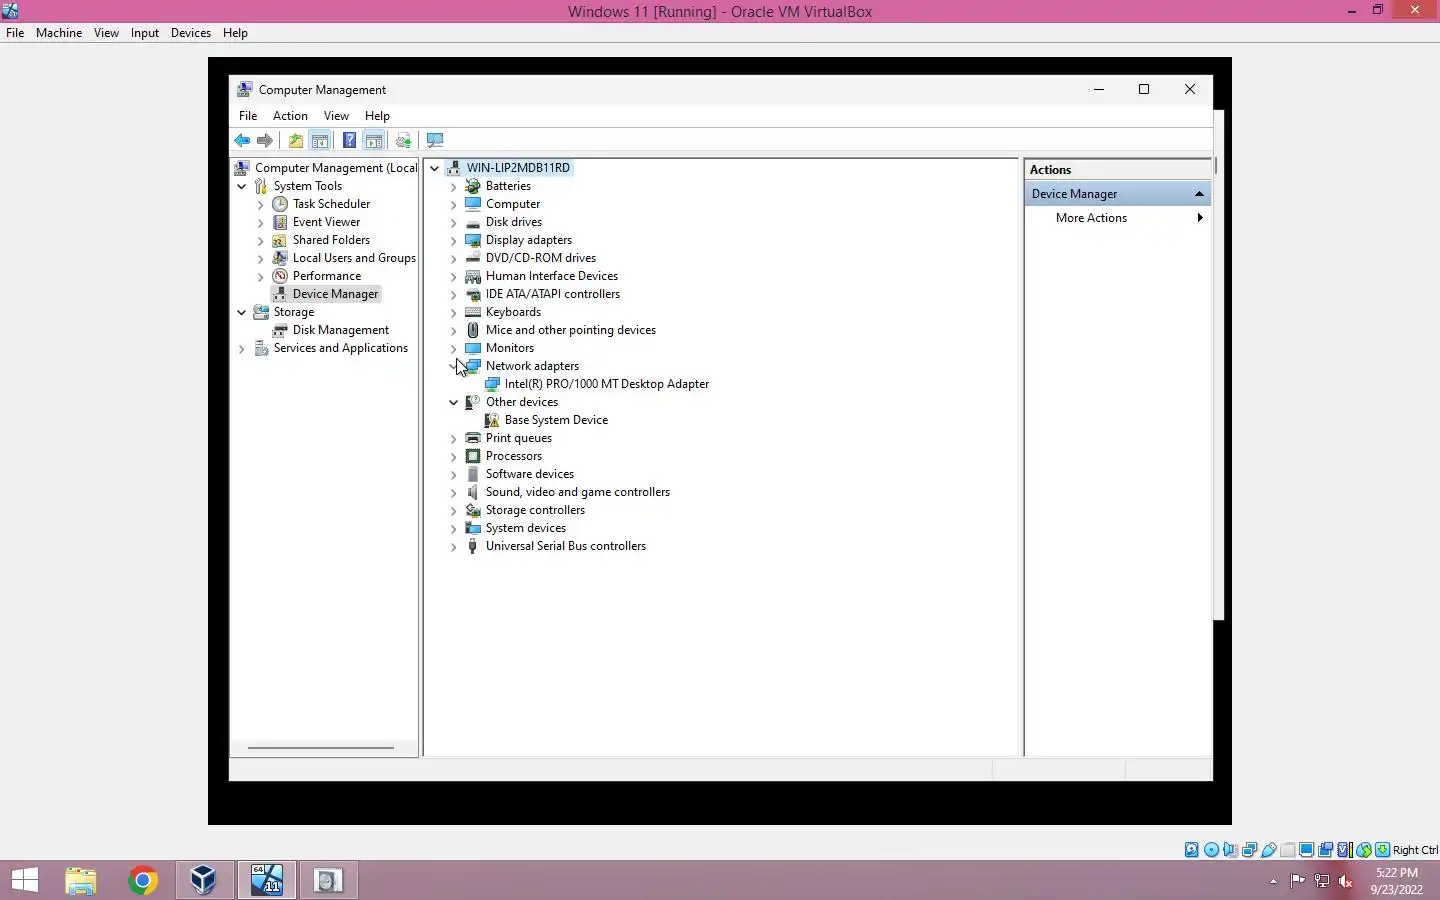
Task: Select Human Interface Devices category
Action: tap(552, 276)
